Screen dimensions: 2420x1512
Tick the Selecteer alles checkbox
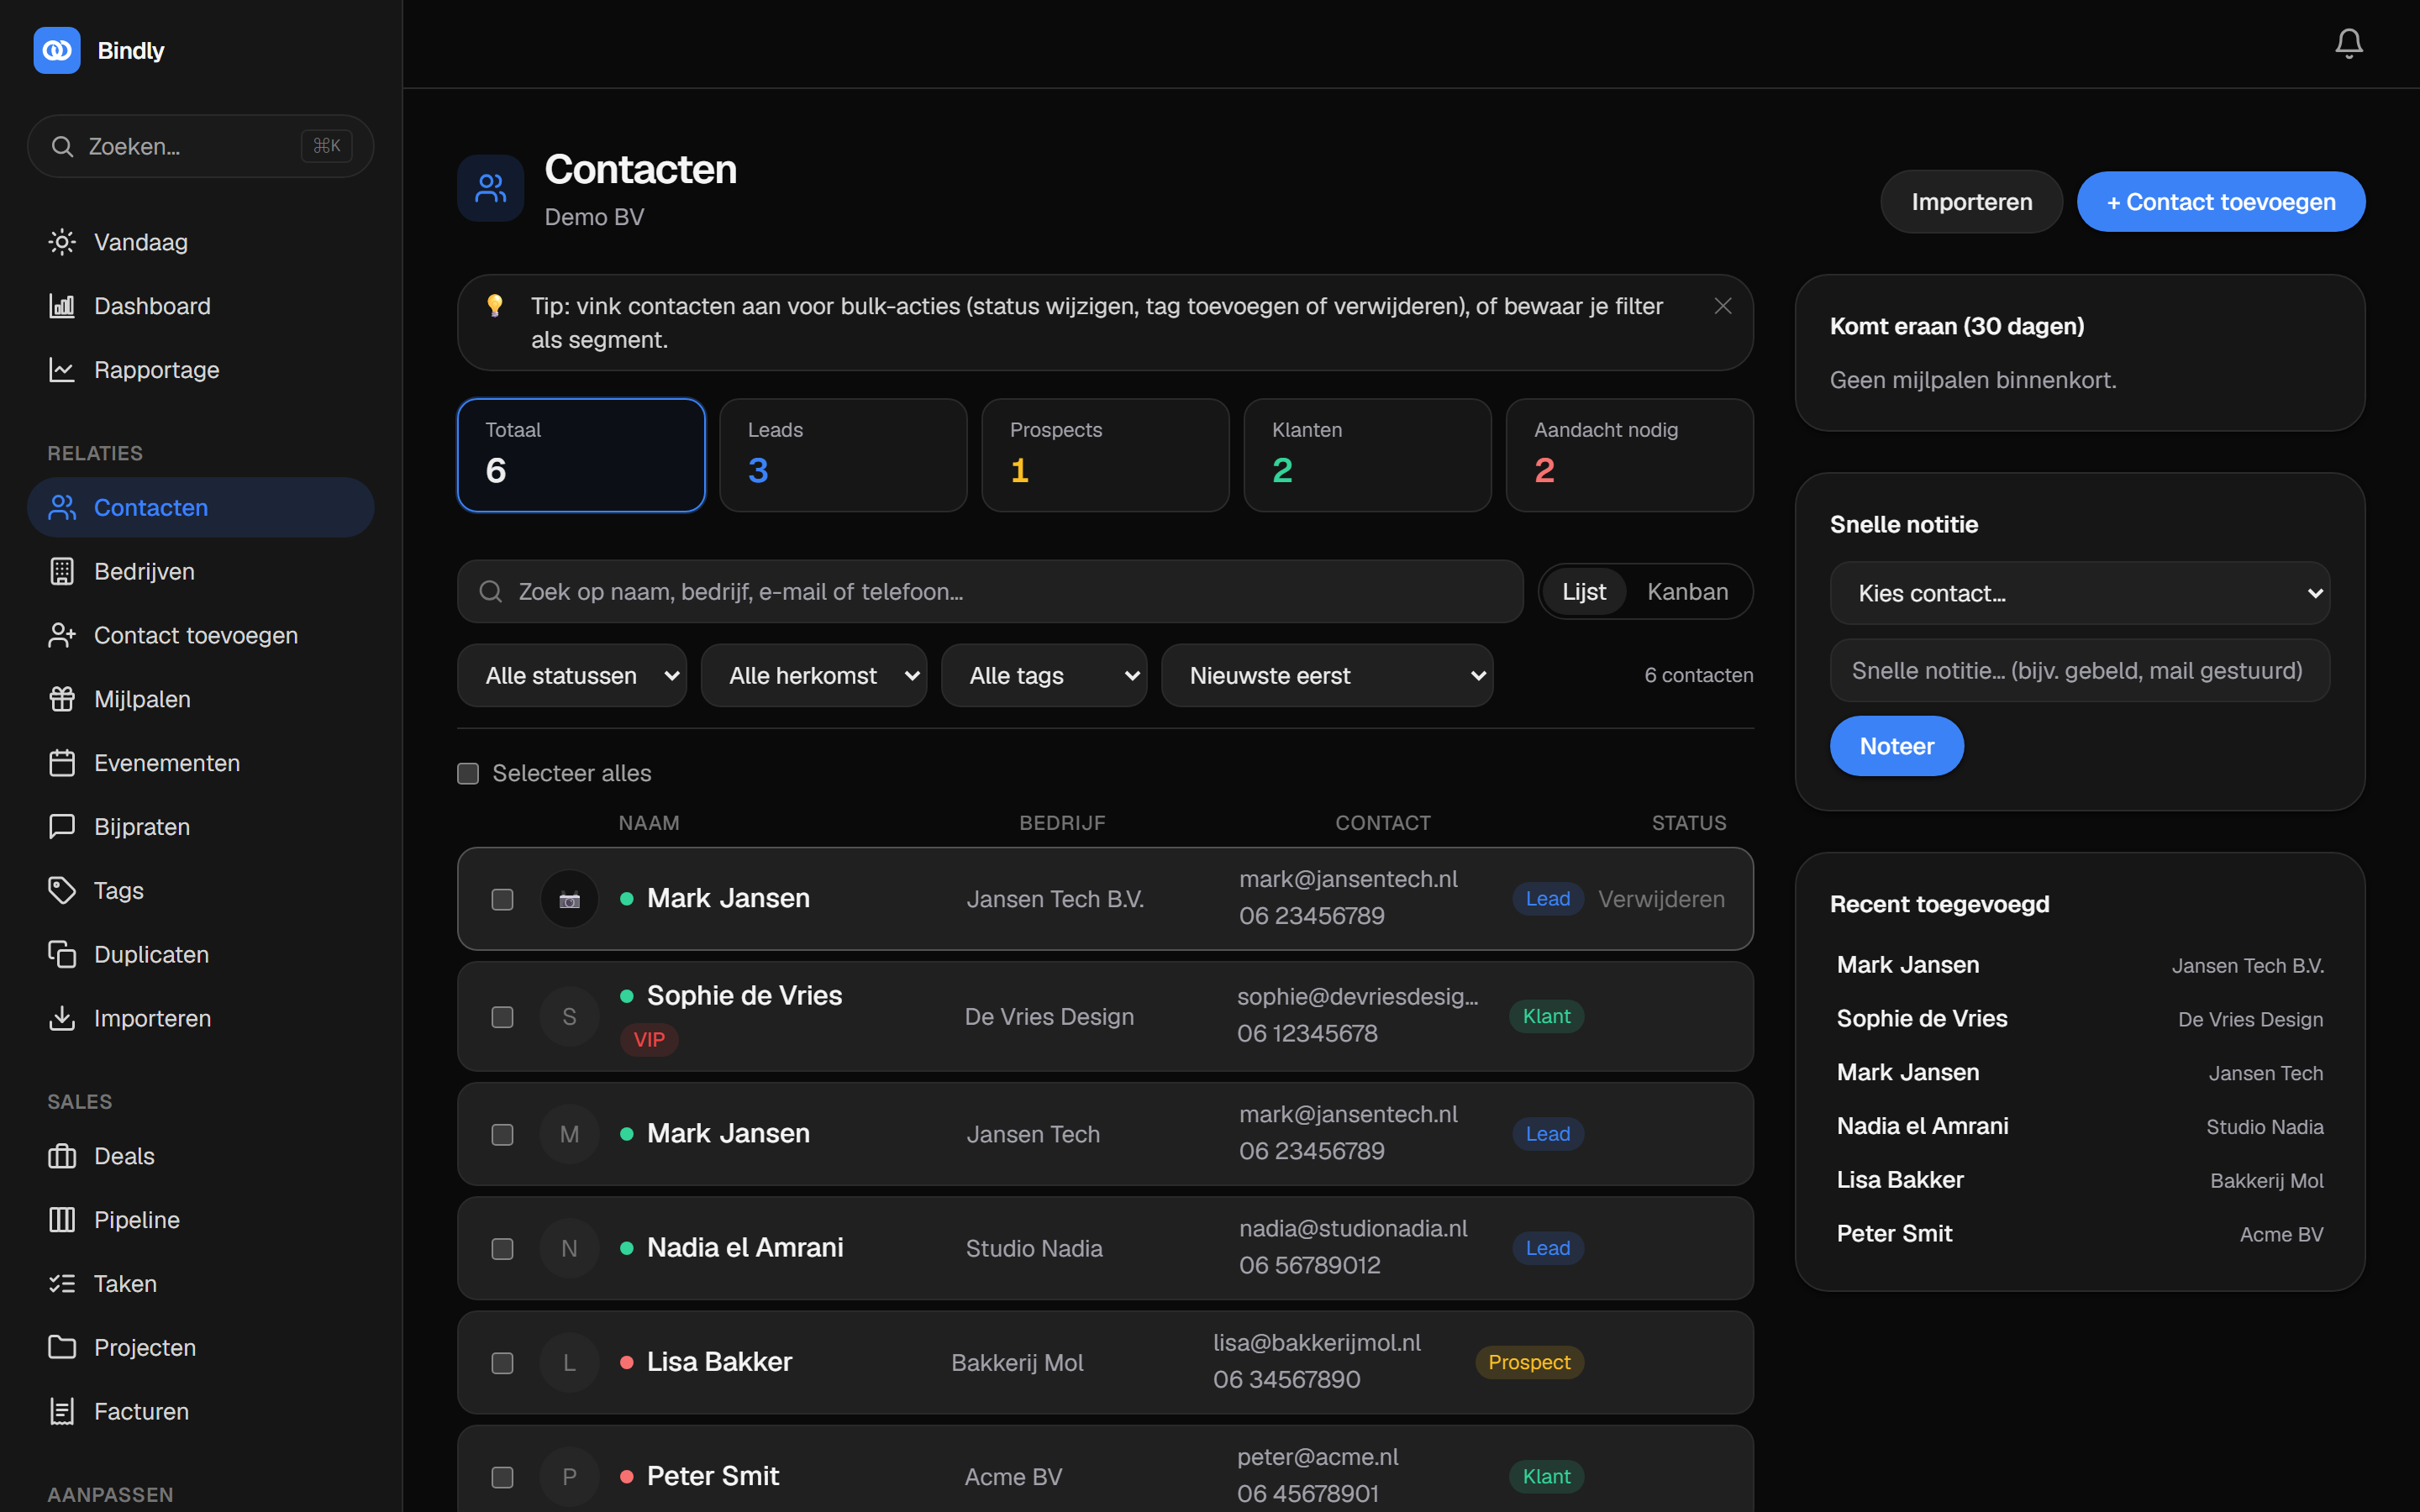pos(468,773)
